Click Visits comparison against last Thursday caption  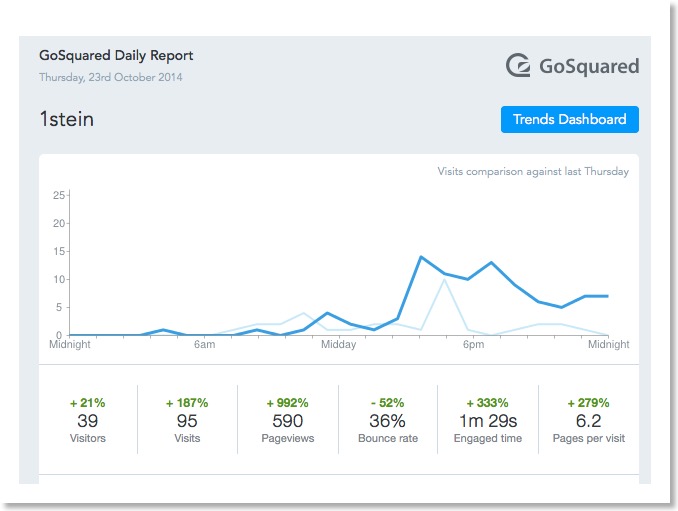coord(533,171)
